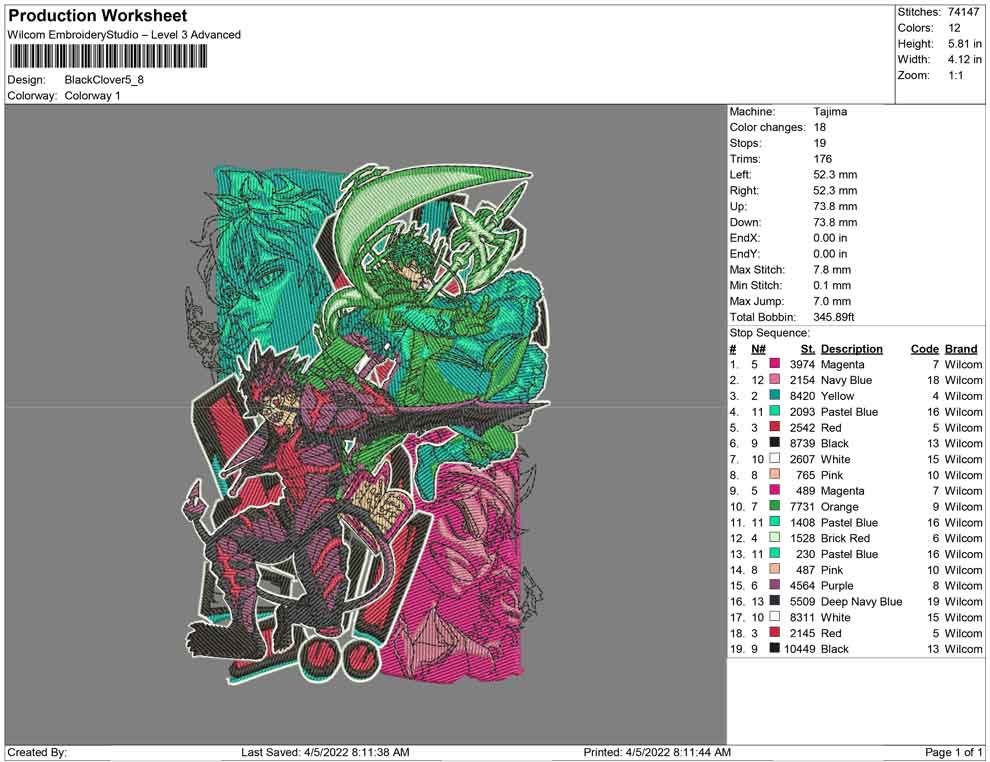Click the White swatch with 2607 stitches
The image size is (990, 762).
click(775, 458)
